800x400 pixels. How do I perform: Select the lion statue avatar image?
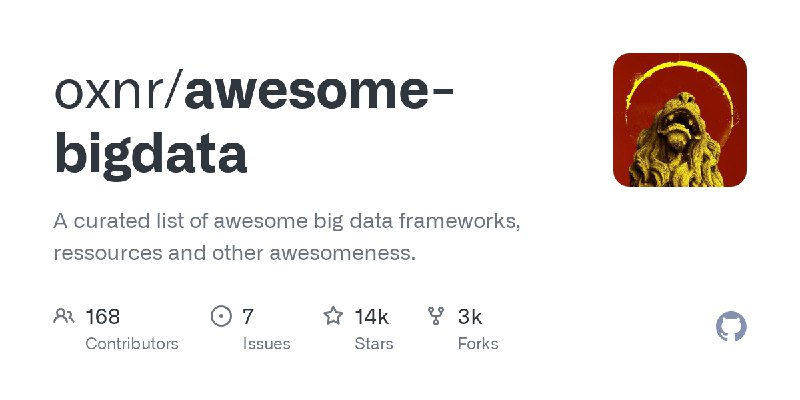pyautogui.click(x=680, y=120)
